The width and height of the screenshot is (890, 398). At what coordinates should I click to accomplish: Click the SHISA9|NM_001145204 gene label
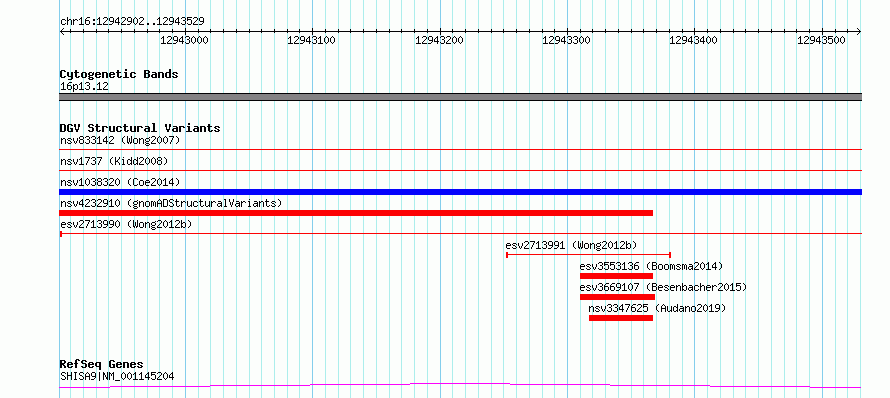(x=117, y=376)
